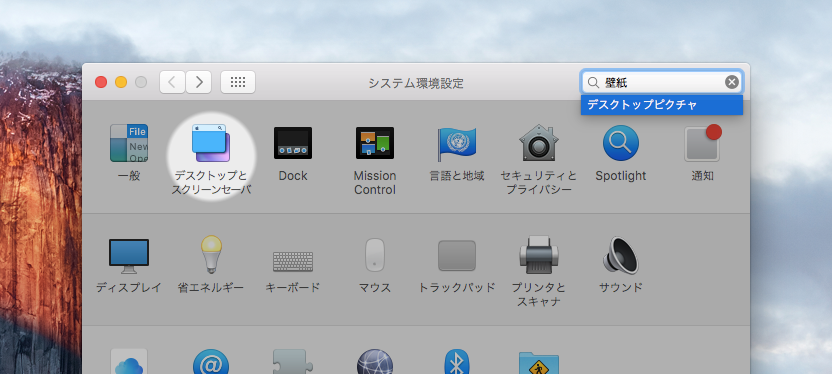Close the System Preferences window

[101, 82]
